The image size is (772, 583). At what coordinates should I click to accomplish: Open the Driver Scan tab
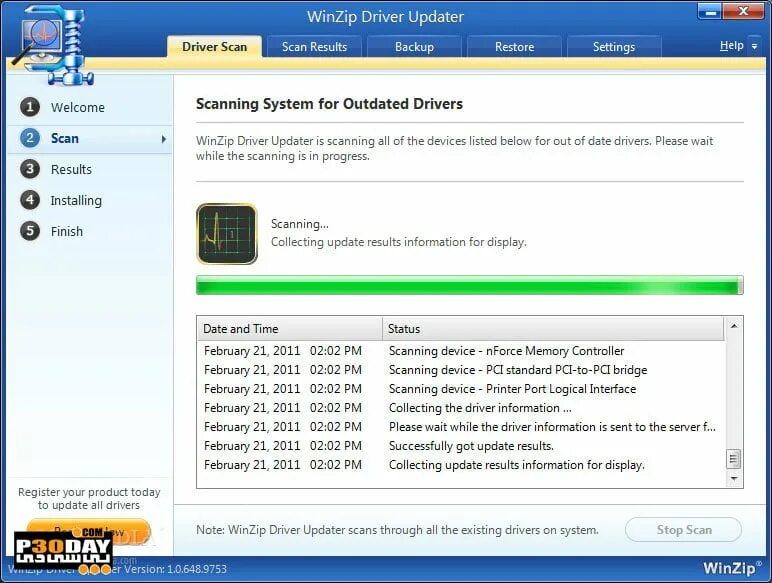(x=214, y=47)
